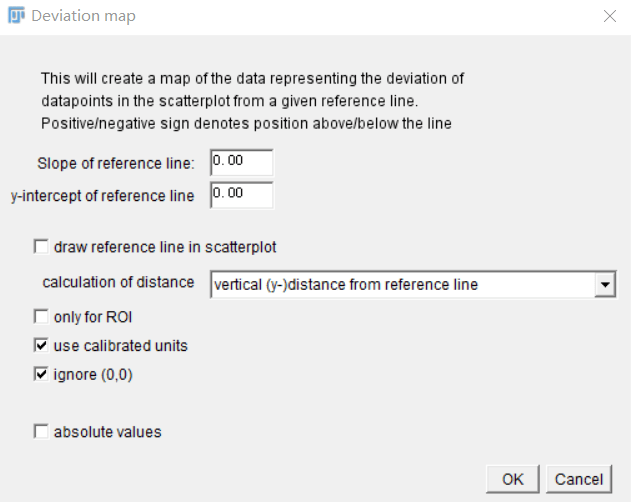Click the Deviation map title bar text
Screen dimensions: 631x502
(84, 16)
